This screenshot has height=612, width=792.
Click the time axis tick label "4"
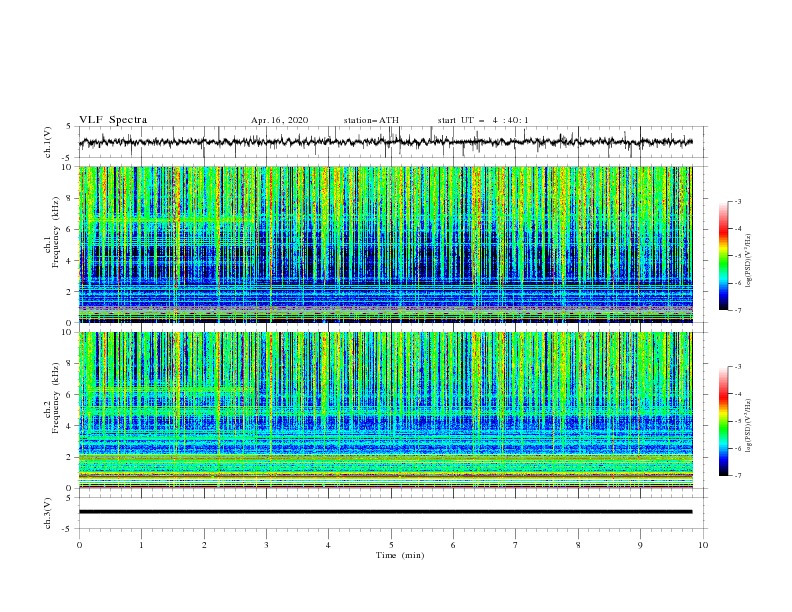coord(328,545)
